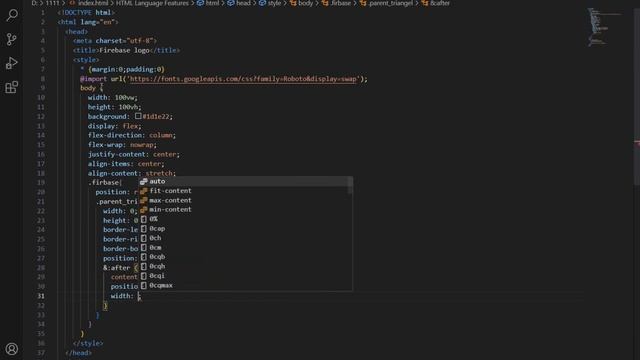Click the '</head>' closing tag
Image resolution: width=640 pixels, height=360 pixels.
coord(78,353)
